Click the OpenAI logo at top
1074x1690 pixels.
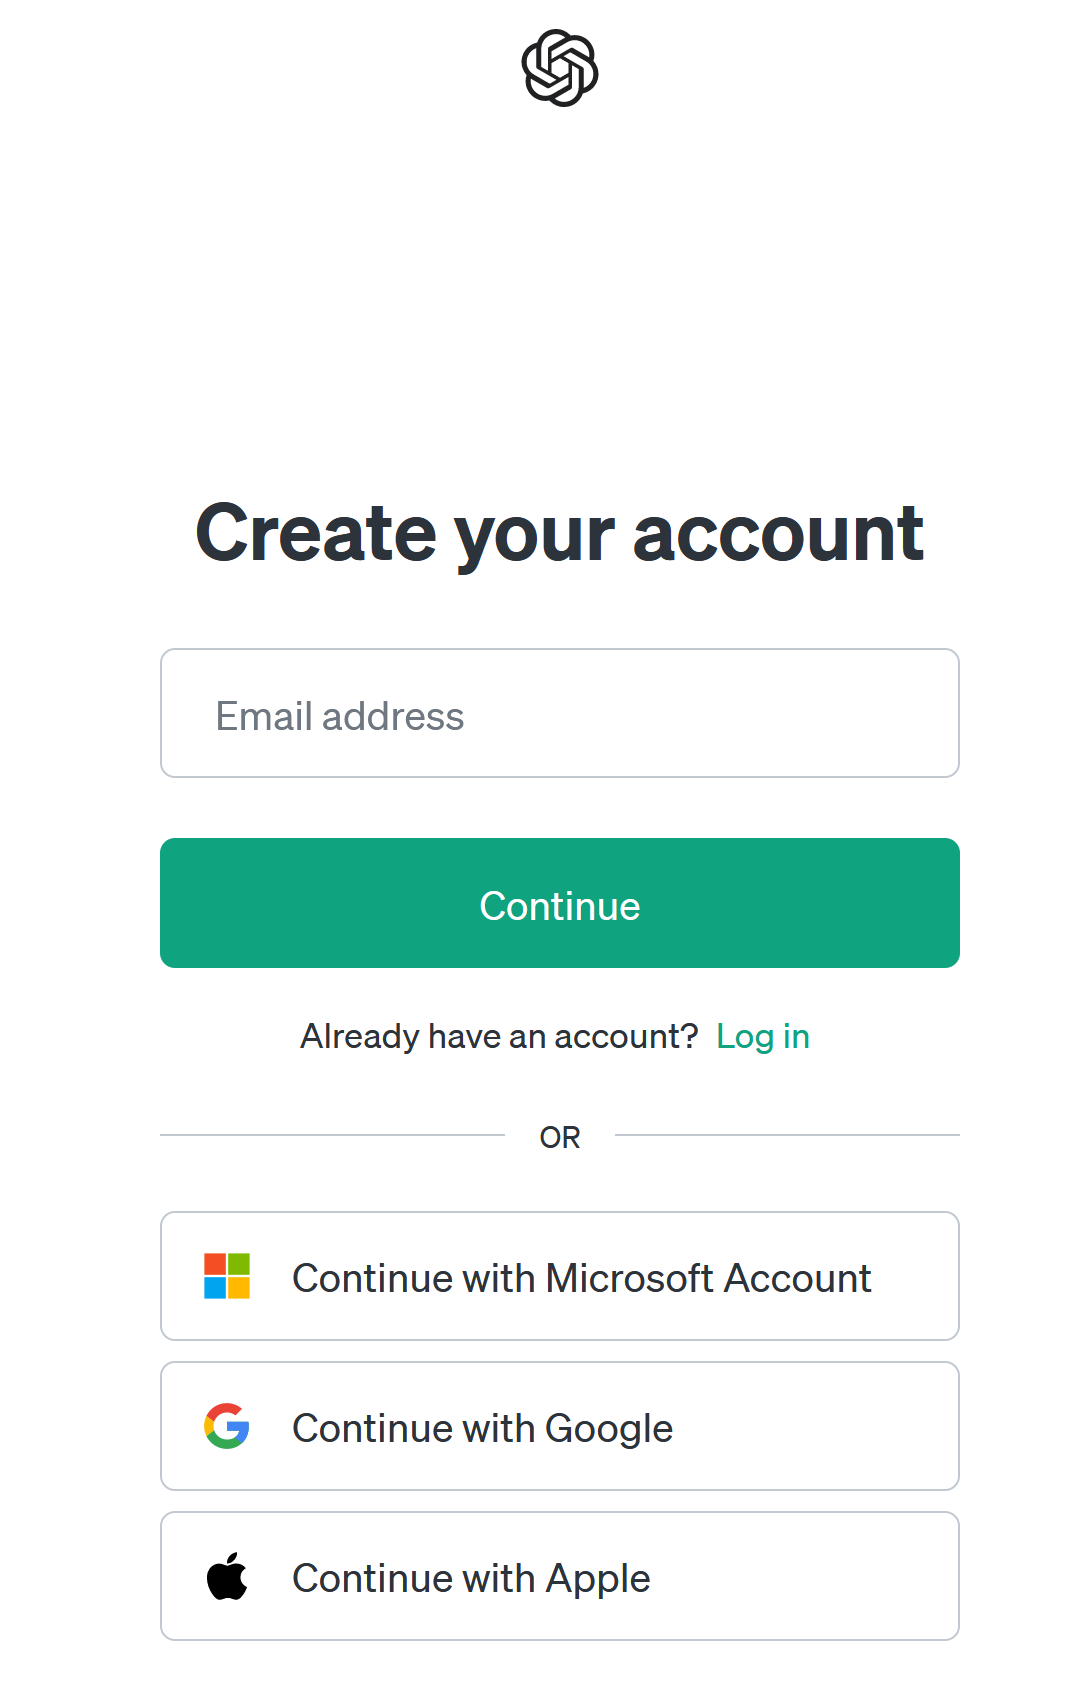(560, 68)
